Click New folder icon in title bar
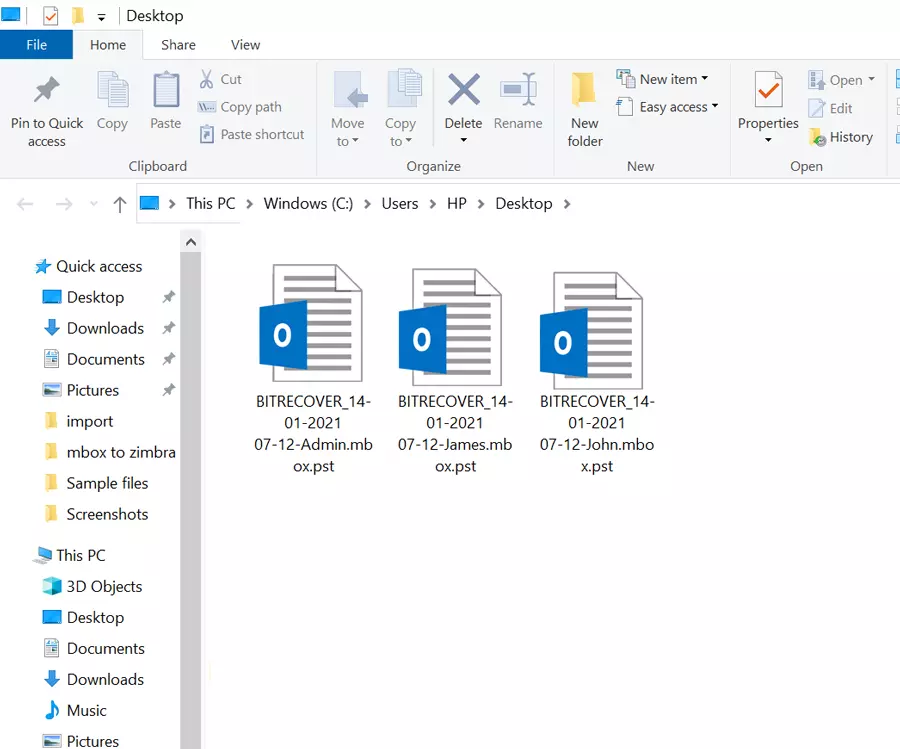 [78, 15]
